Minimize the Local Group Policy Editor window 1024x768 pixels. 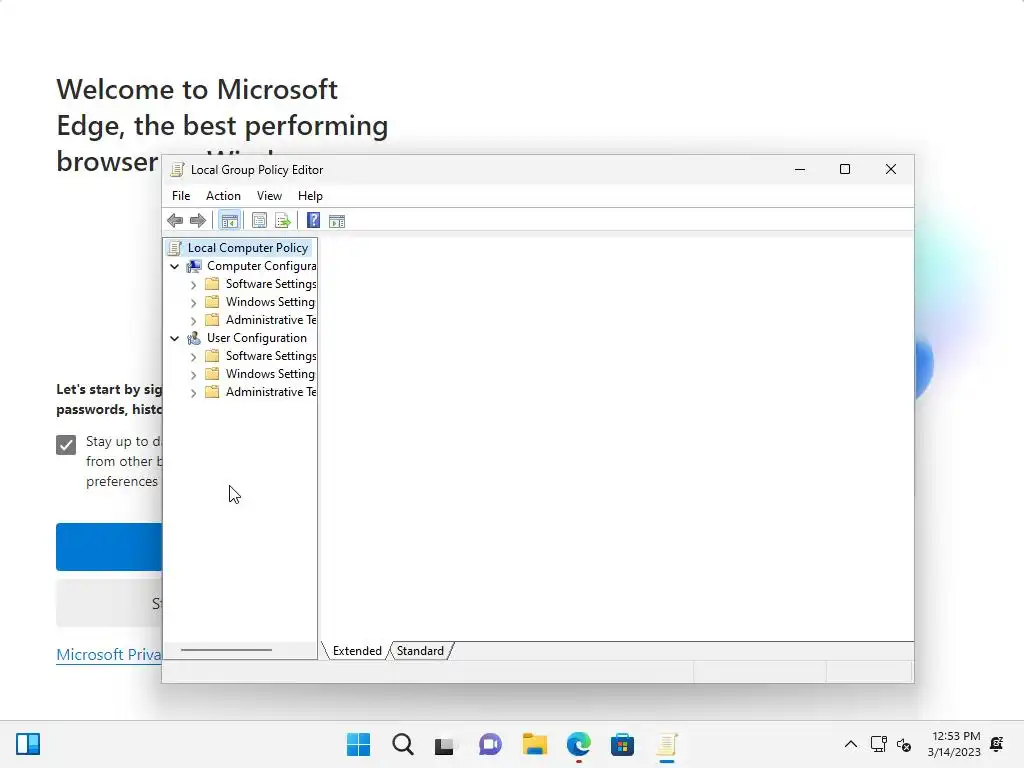pos(799,169)
